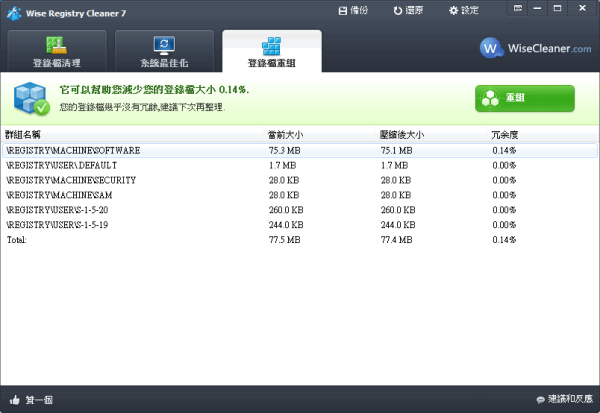Open the 還原 restore option
Image resolution: width=600 pixels, height=413 pixels.
tap(408, 10)
